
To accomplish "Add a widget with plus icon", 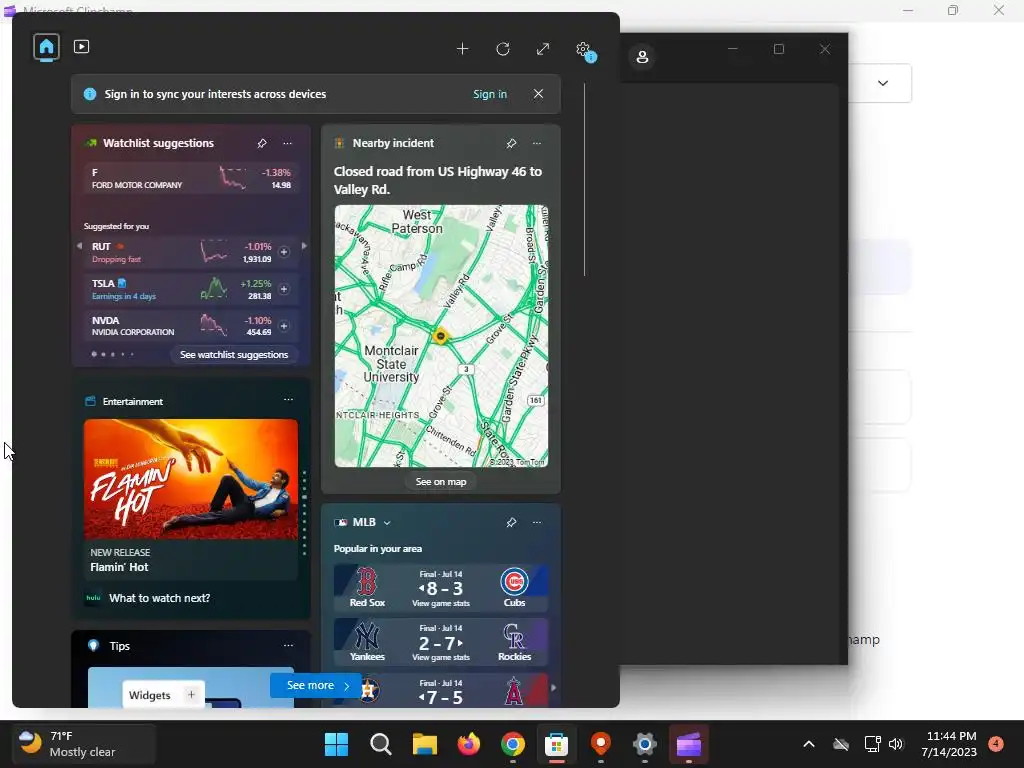I will [x=462, y=49].
